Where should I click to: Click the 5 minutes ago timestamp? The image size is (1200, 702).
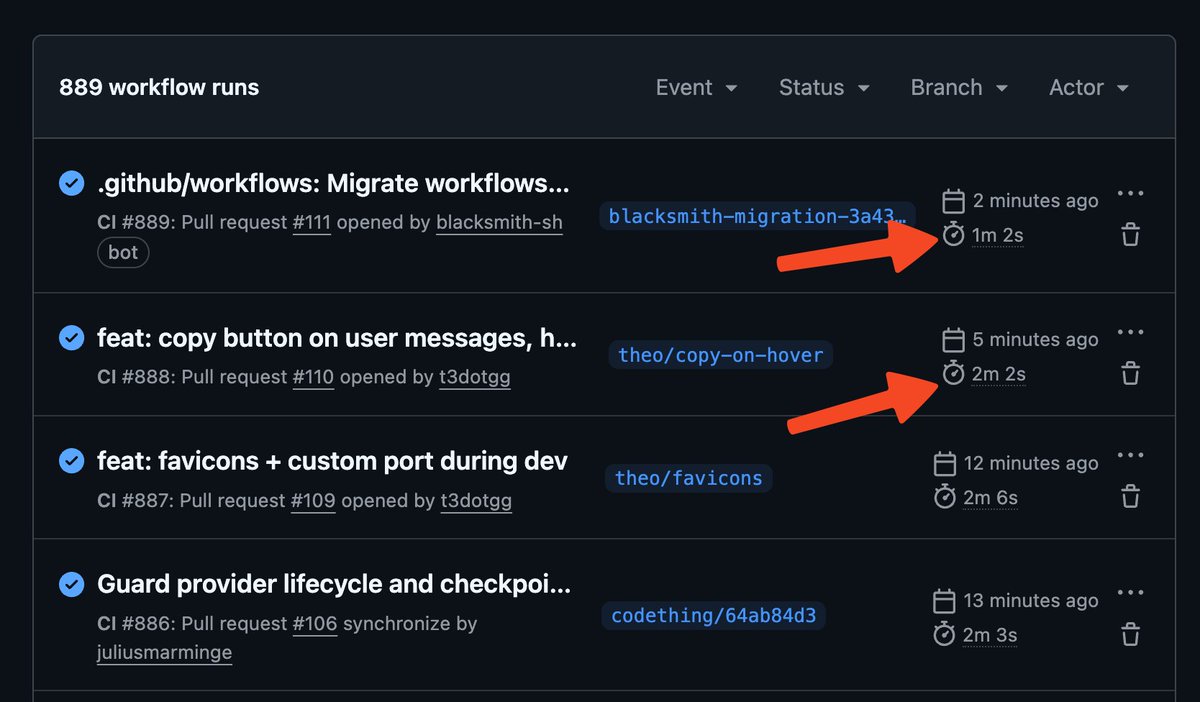[1035, 340]
